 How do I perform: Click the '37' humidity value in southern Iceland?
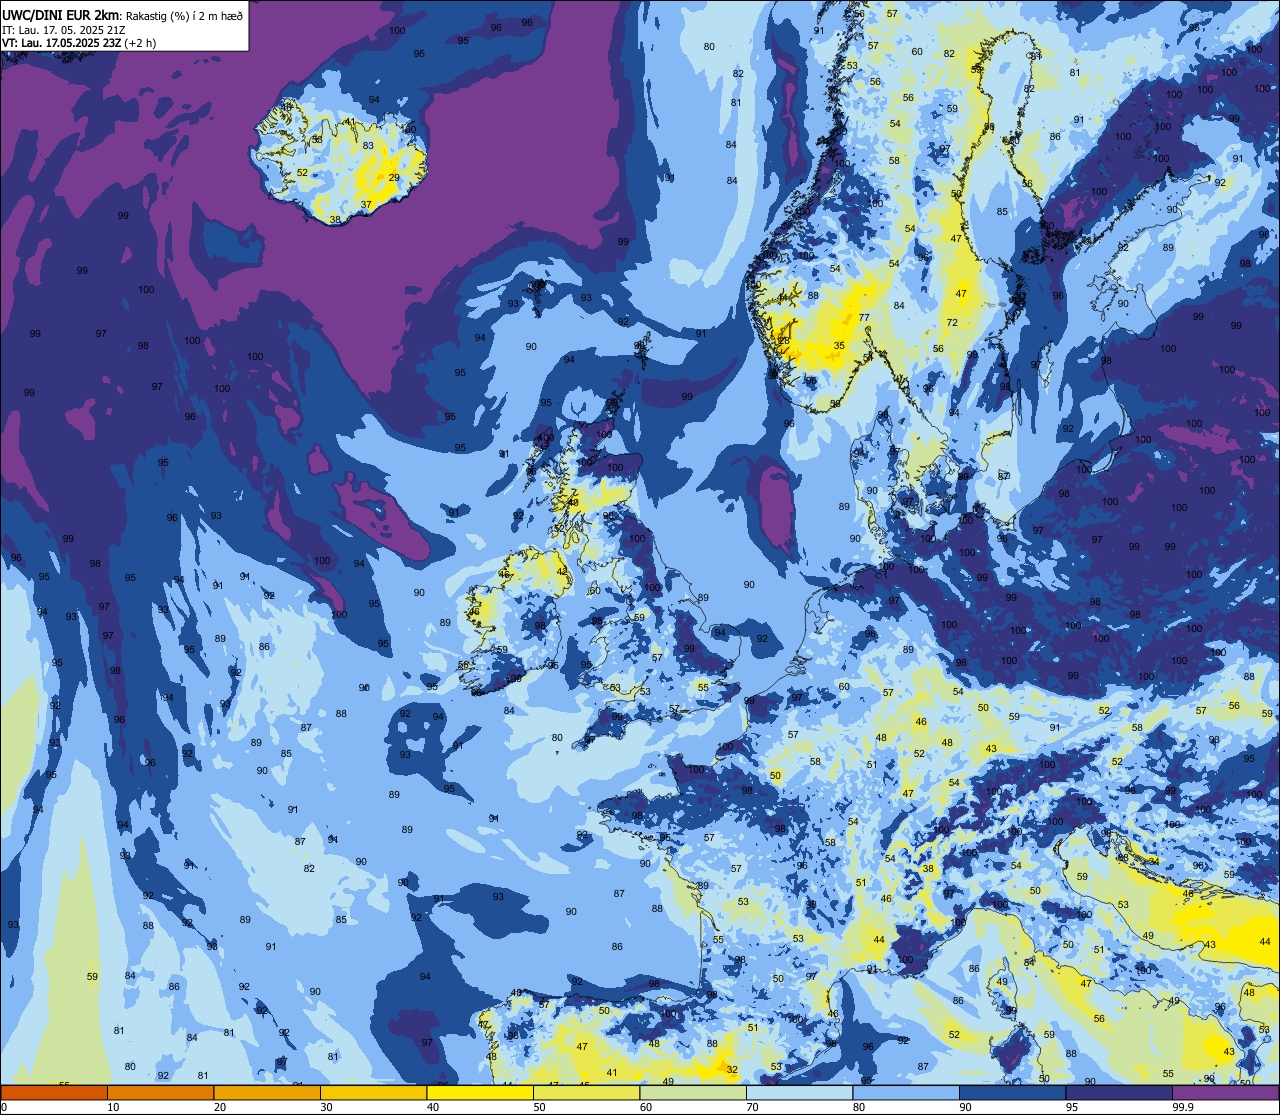366,205
